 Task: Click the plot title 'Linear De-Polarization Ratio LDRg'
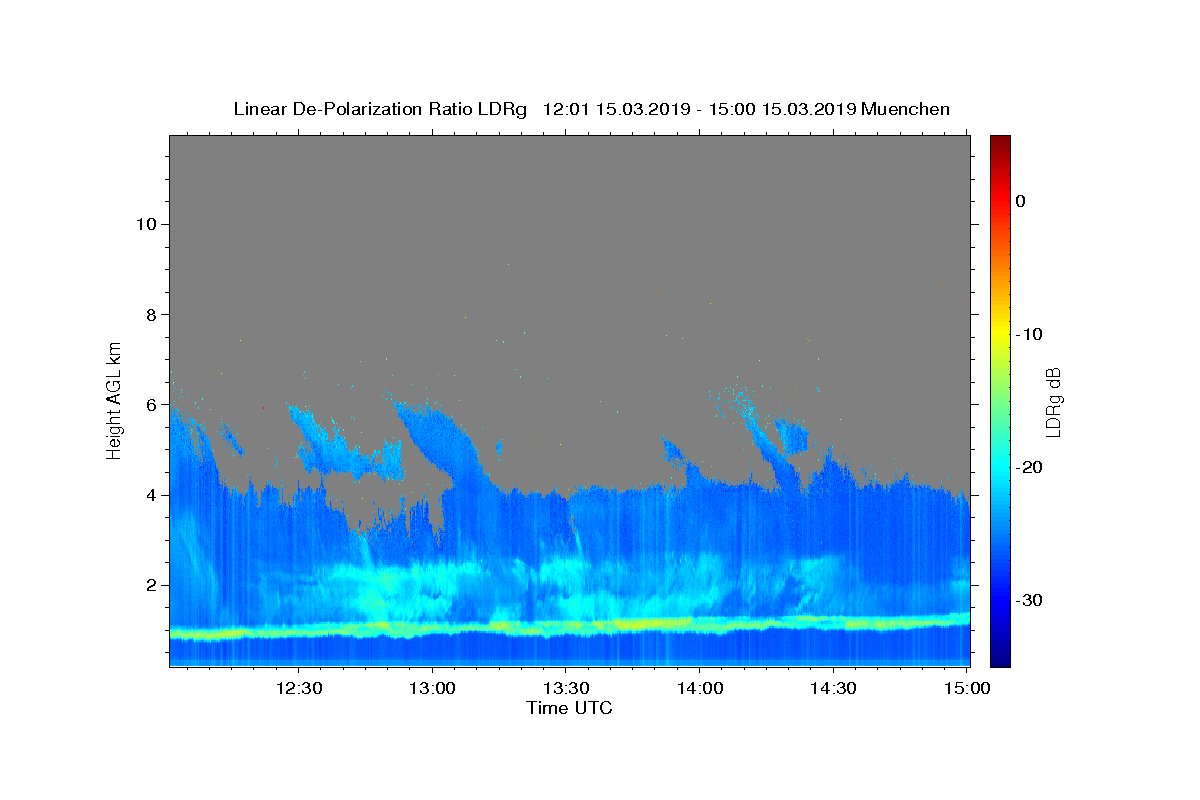(x=379, y=109)
